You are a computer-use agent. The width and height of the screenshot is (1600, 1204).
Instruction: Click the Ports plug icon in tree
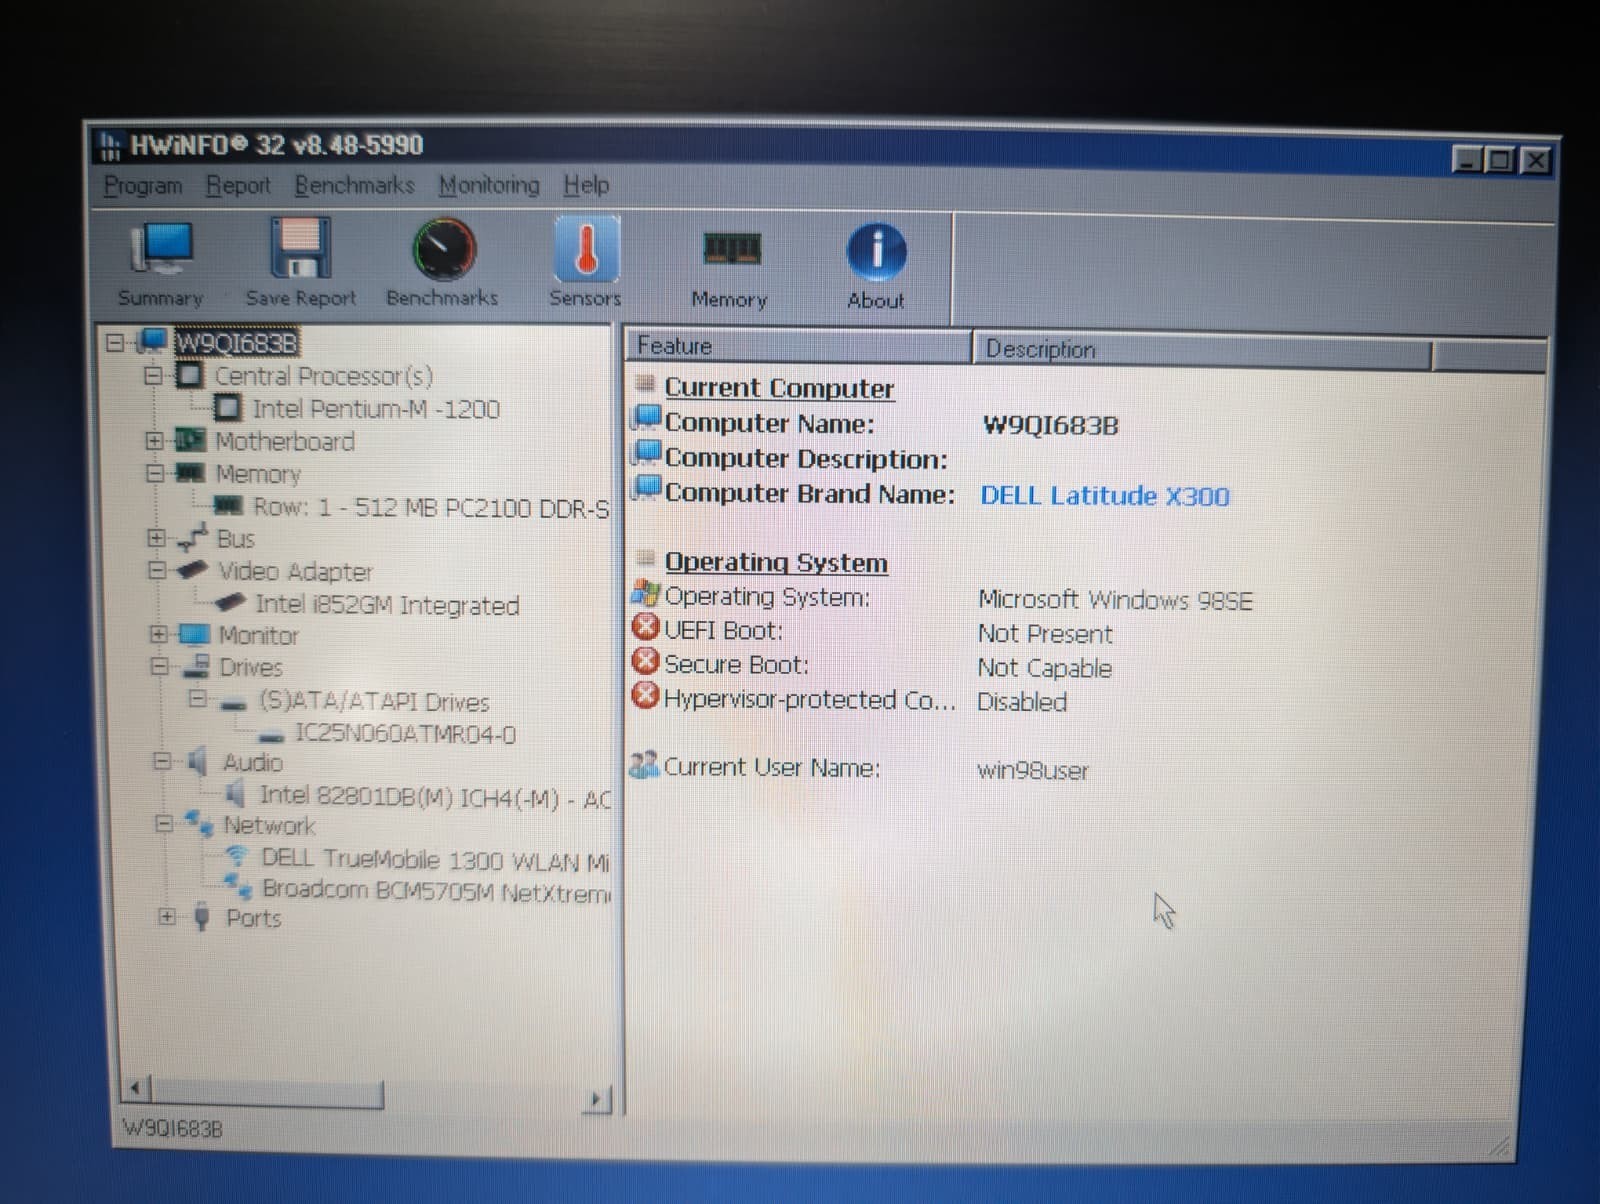click(x=201, y=917)
